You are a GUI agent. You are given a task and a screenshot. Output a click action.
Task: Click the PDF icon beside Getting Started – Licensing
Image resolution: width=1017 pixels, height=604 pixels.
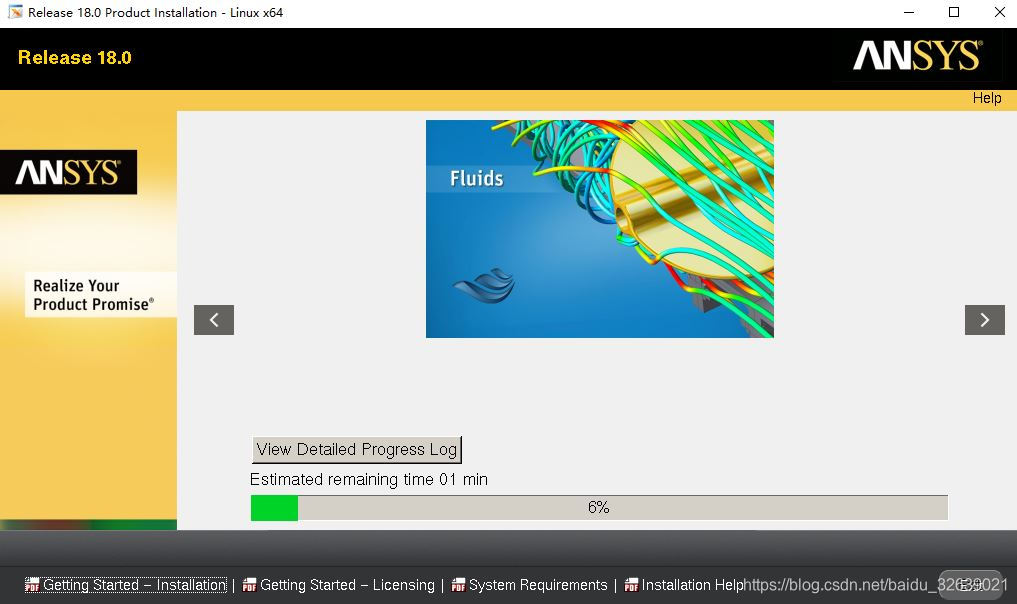pos(249,585)
